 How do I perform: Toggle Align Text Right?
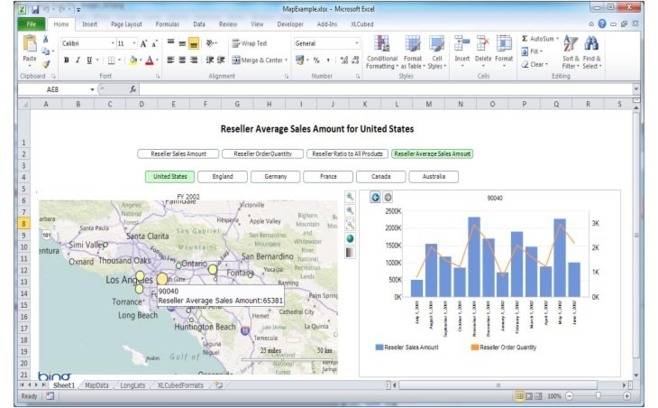pos(193,60)
